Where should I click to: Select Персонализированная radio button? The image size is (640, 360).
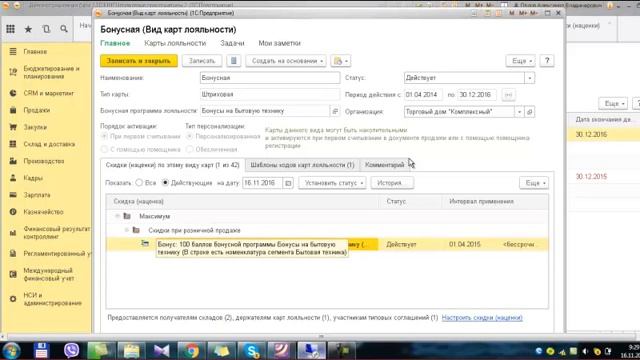(189, 136)
